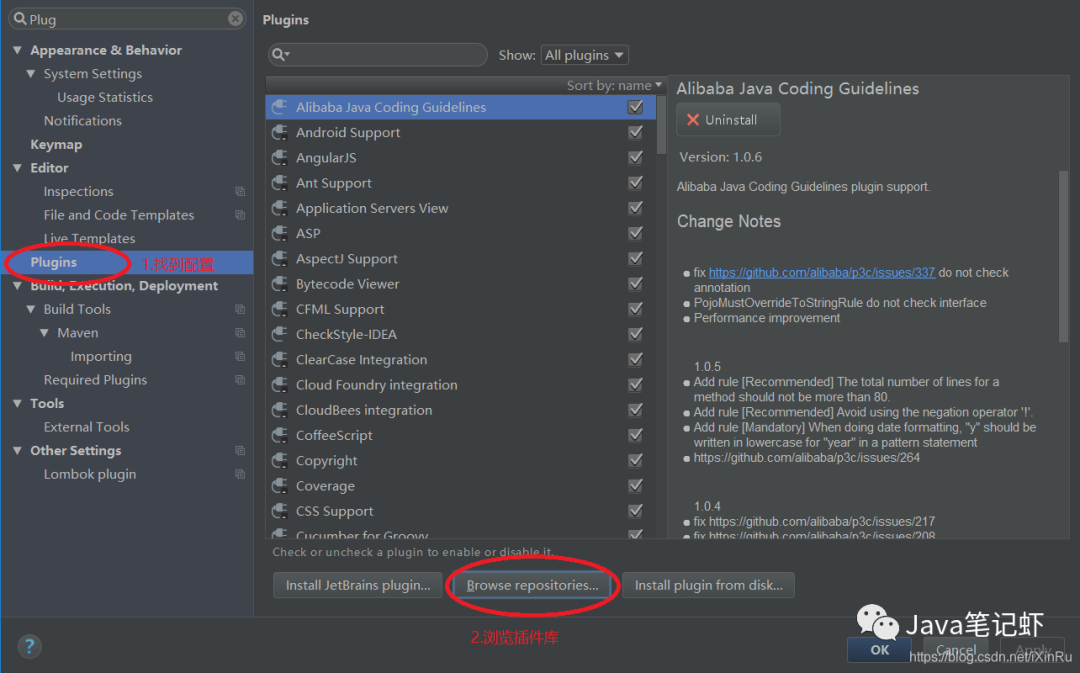This screenshot has width=1080, height=673.
Task: Uncheck the Coverage plugin checkbox
Action: point(635,486)
